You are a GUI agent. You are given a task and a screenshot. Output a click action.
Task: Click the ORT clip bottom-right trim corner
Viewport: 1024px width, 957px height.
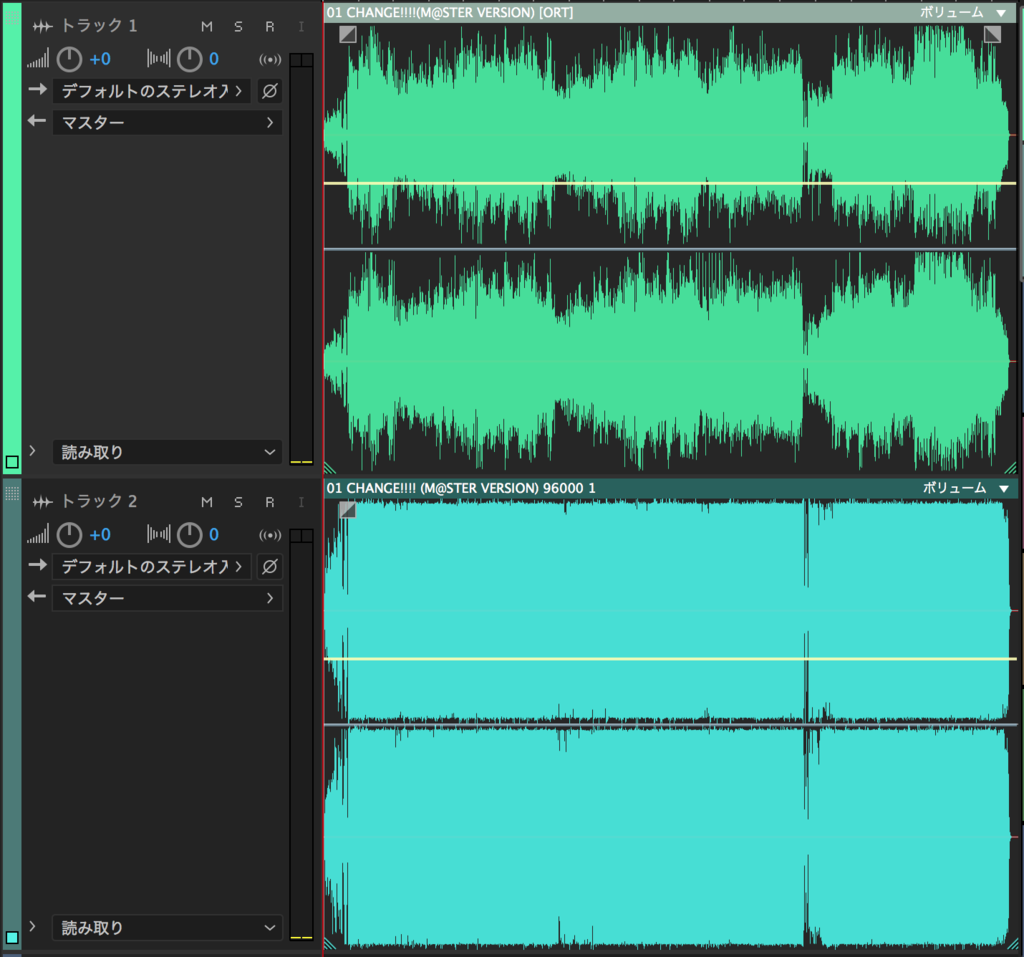click(x=1010, y=467)
